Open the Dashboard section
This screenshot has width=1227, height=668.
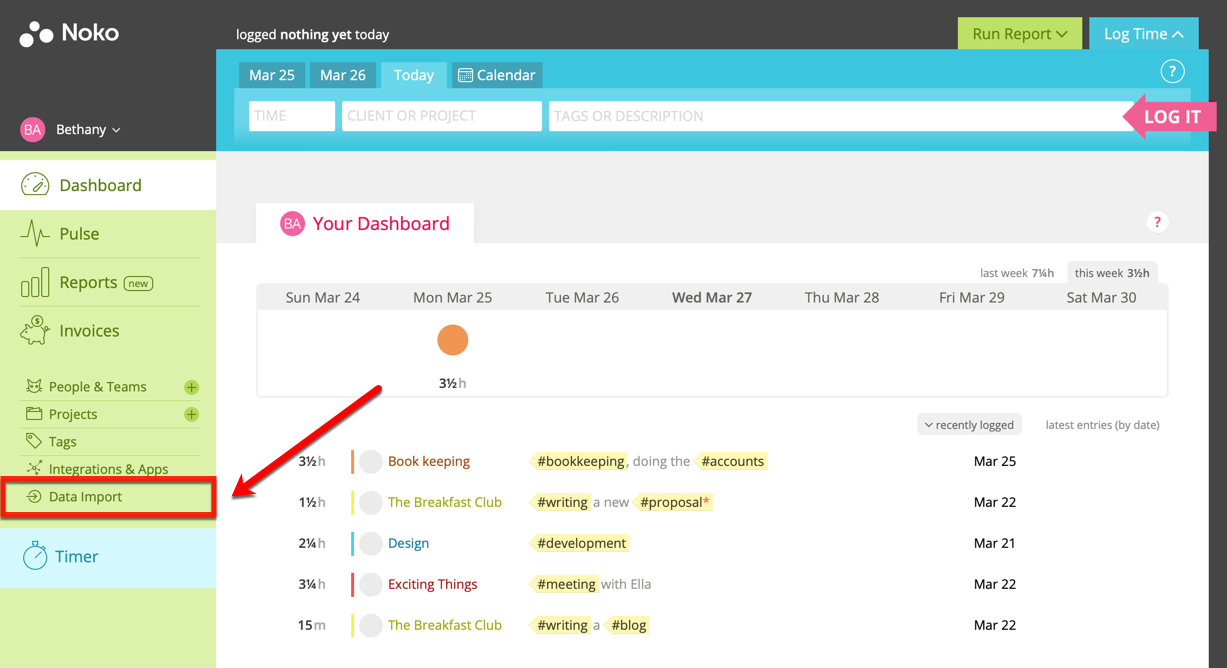pos(108,185)
